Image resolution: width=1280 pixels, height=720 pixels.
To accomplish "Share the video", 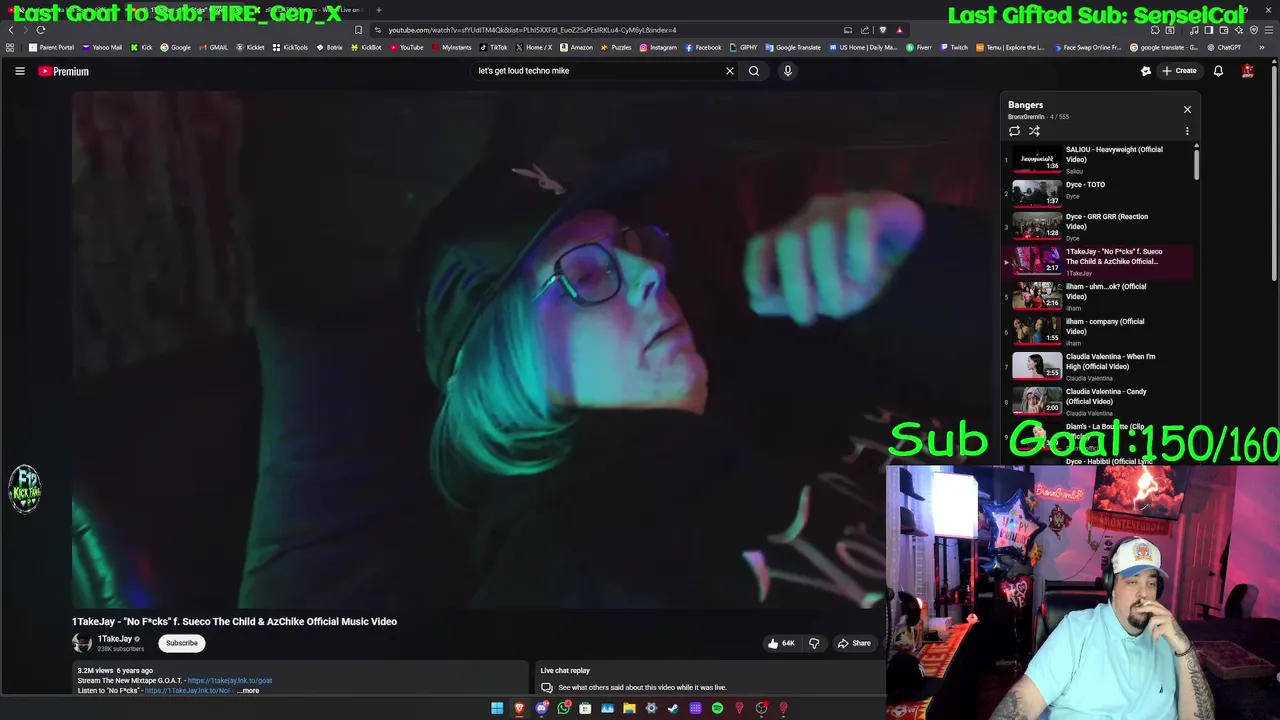I will coord(855,643).
